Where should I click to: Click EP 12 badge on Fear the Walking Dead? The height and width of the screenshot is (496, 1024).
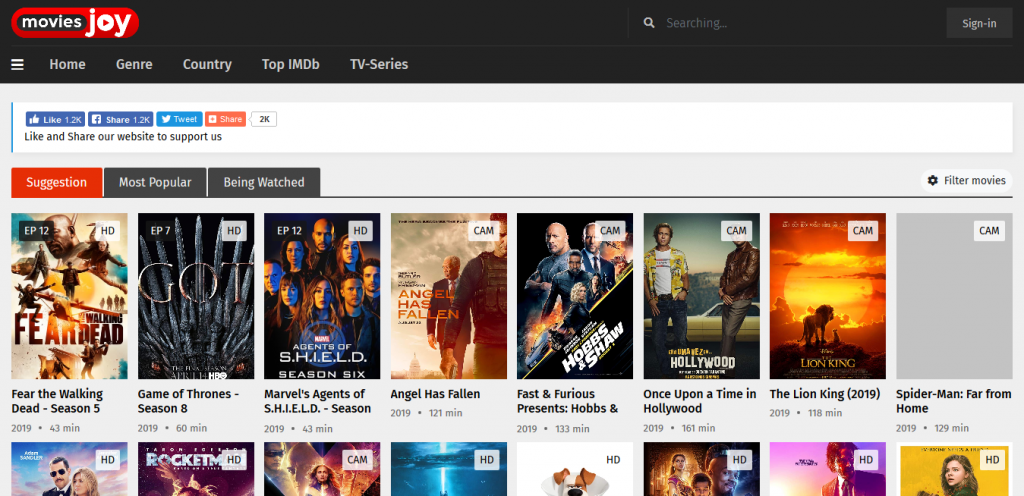pos(37,230)
